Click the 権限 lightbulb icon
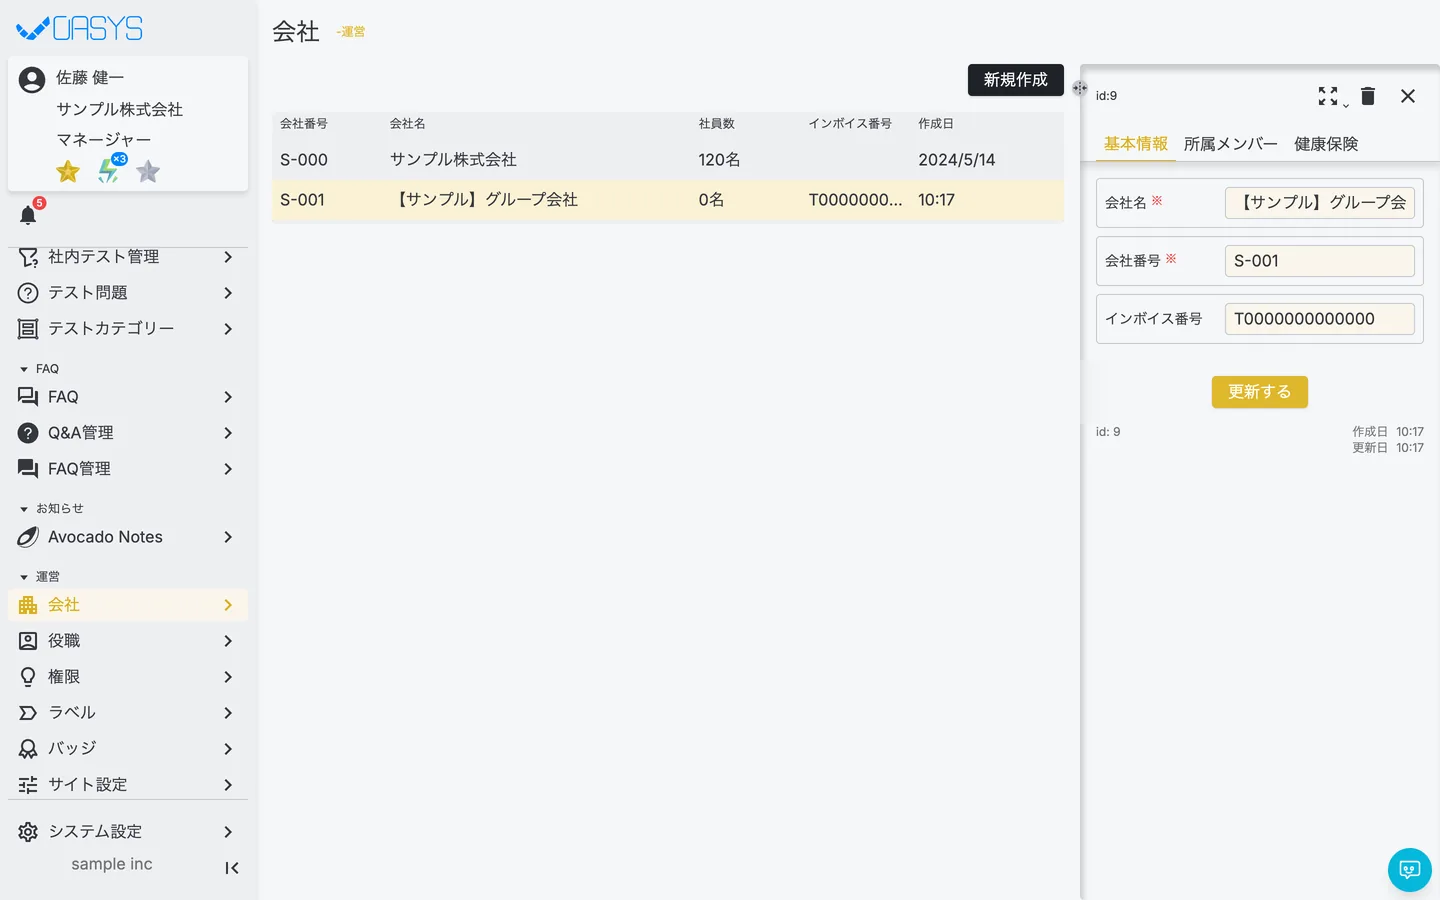 [x=28, y=677]
